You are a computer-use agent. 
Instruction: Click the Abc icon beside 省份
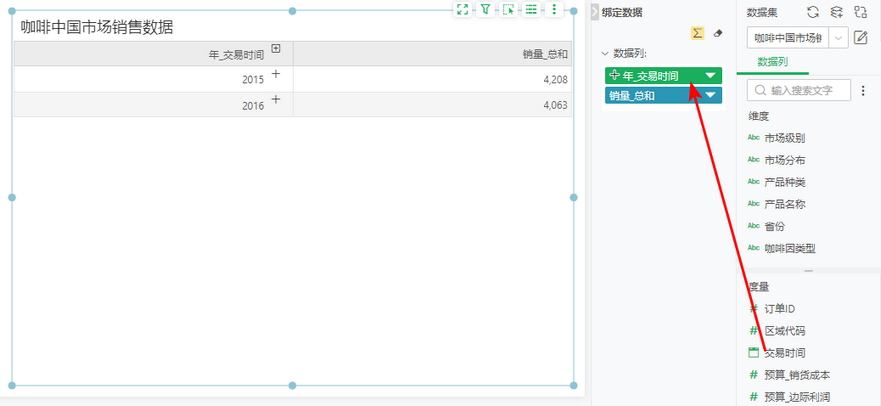pos(753,226)
